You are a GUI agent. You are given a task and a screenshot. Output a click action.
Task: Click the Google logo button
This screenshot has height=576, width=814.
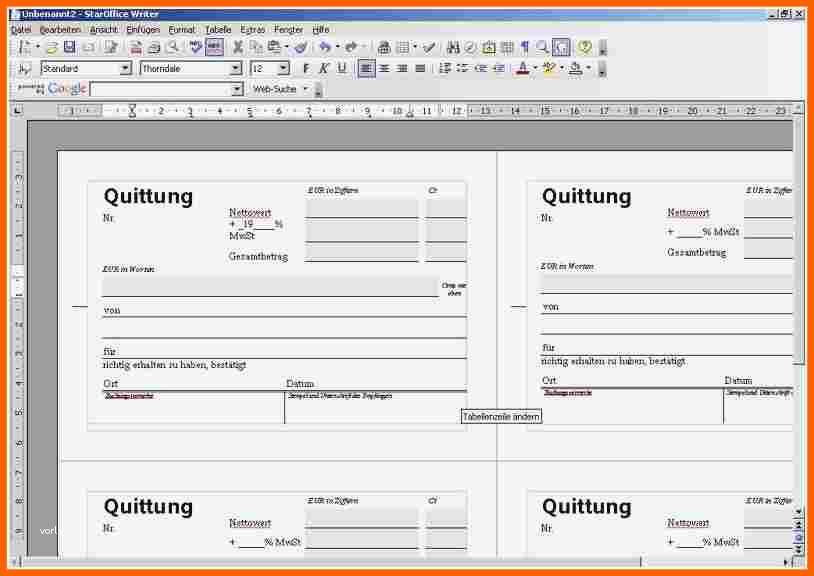point(66,89)
